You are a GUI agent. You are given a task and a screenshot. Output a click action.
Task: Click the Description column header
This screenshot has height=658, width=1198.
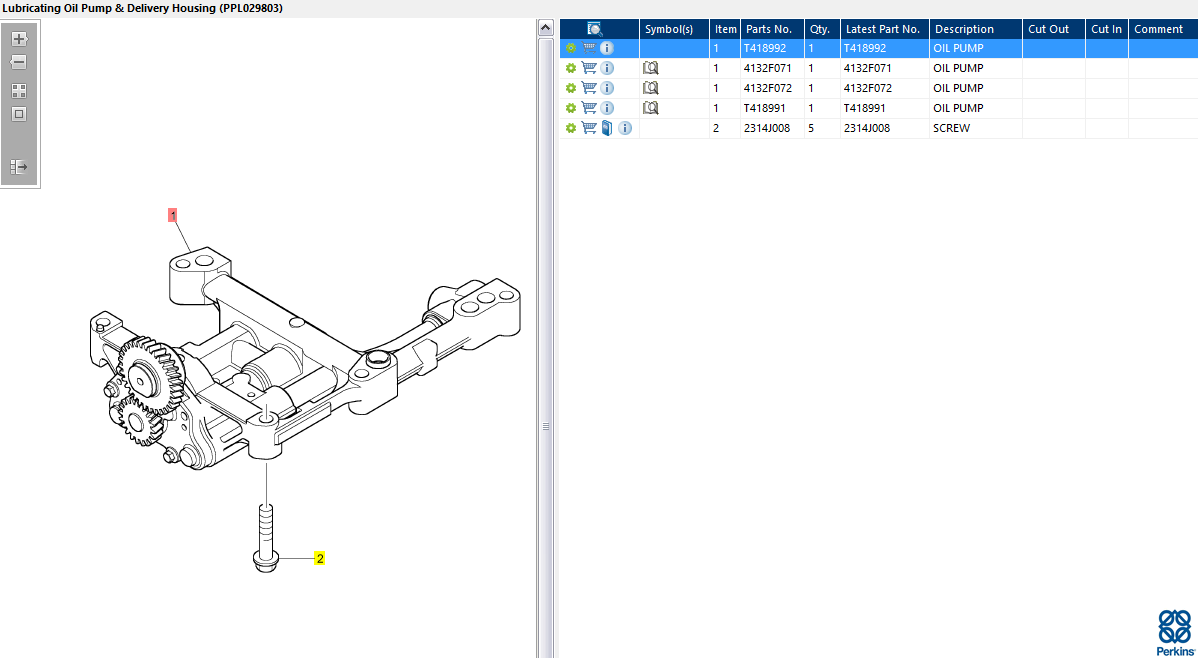click(x=964, y=29)
